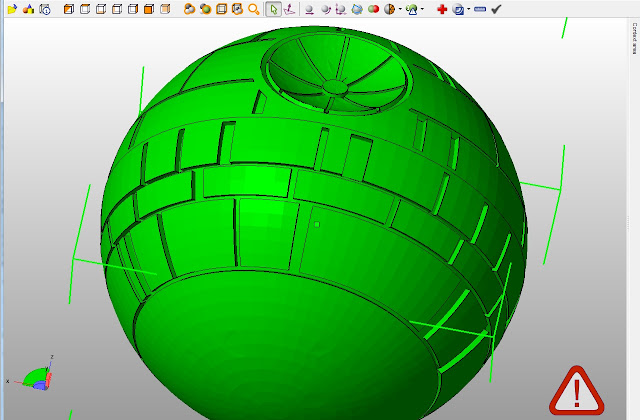Click zoom to platform with parts icon
The width and height of the screenshot is (640, 420).
[237, 9]
